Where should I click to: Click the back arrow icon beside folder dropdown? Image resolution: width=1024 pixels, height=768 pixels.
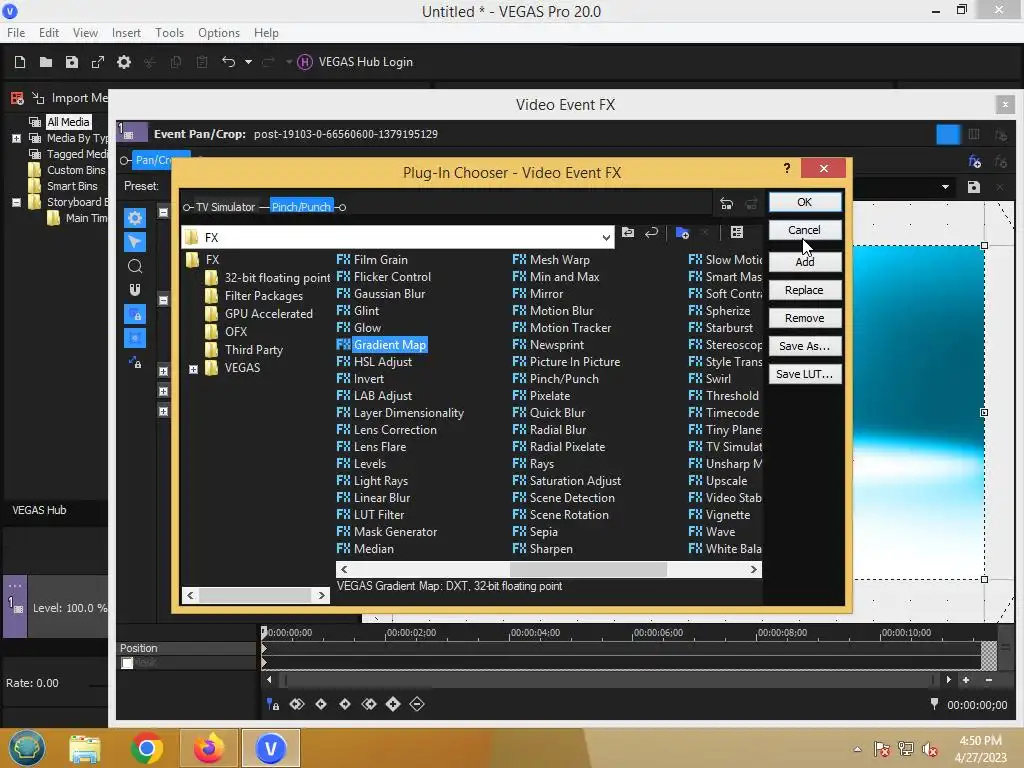(651, 232)
